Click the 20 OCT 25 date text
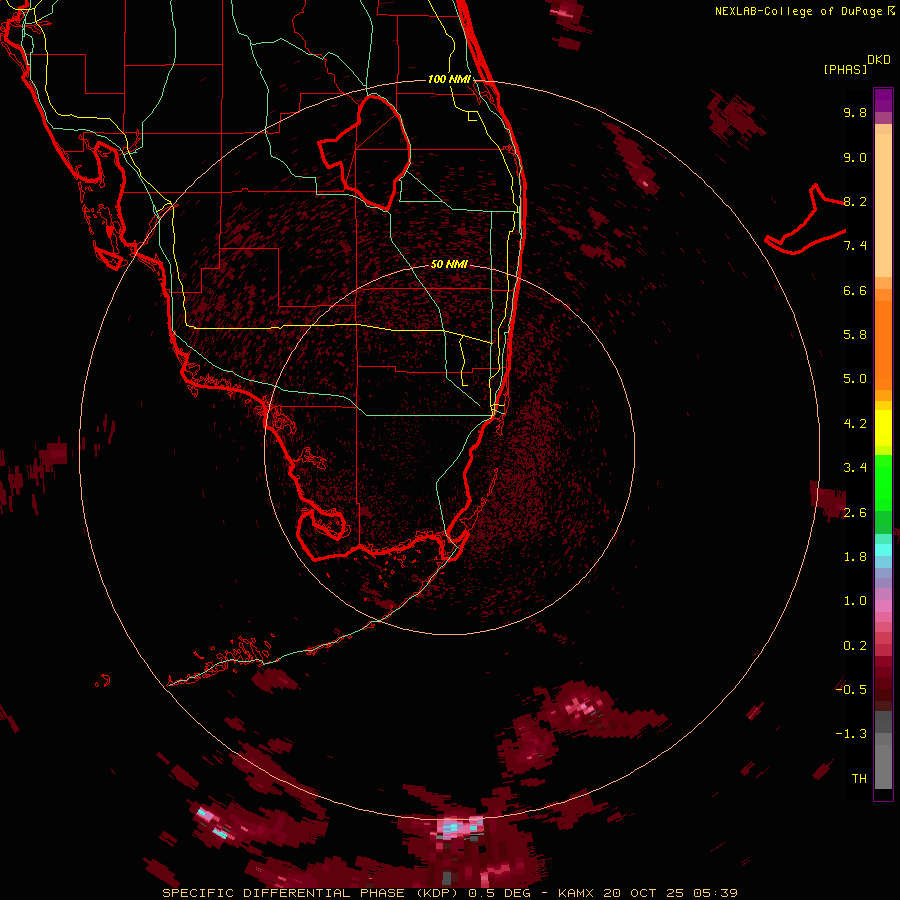Screen dimensions: 900x900 (641, 893)
